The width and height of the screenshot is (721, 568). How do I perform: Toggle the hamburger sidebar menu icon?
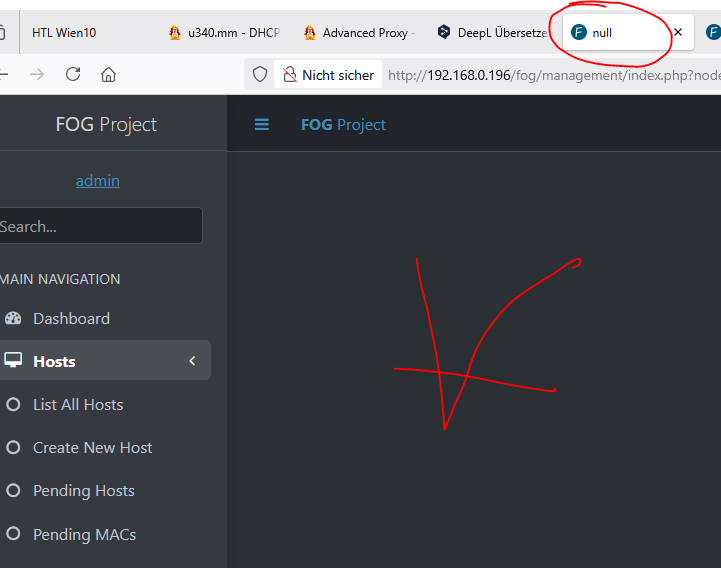(x=262, y=124)
